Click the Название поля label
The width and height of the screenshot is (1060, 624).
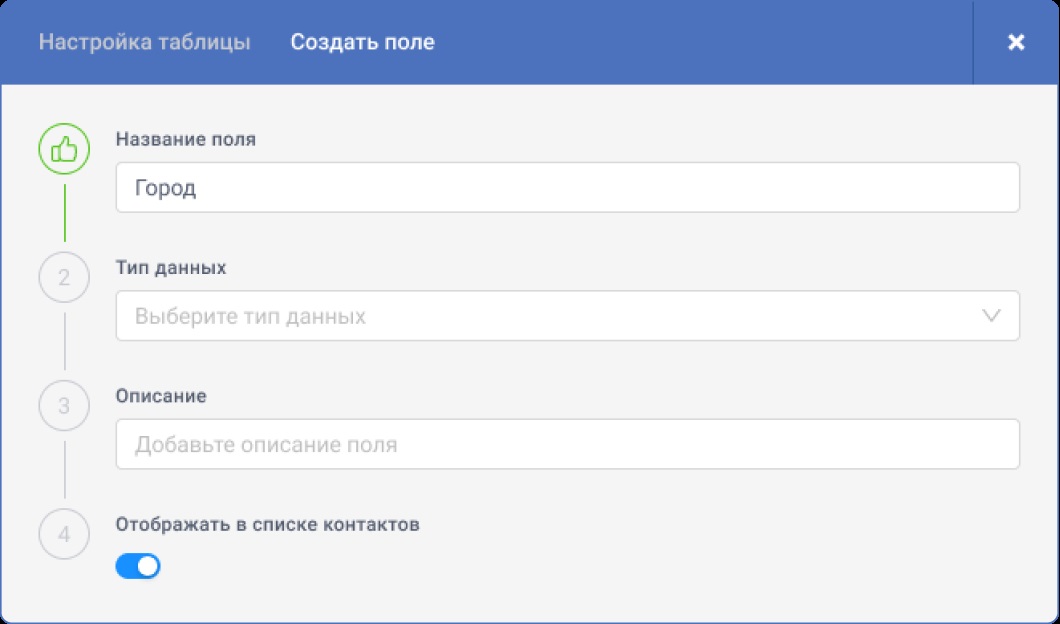click(x=186, y=140)
